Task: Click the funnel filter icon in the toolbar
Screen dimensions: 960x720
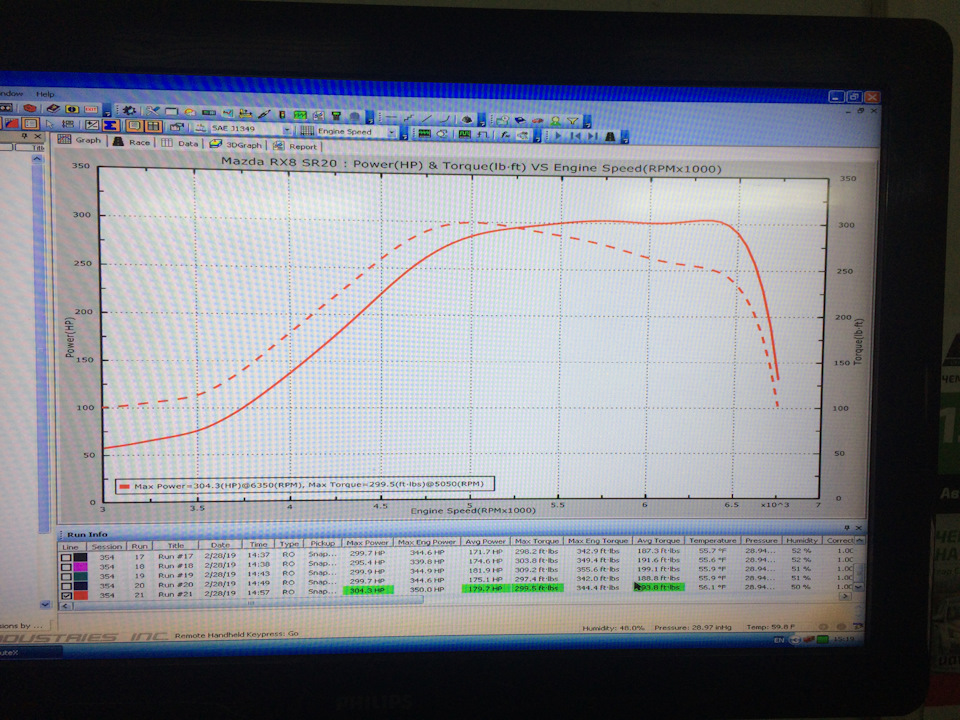Action: 572,121
